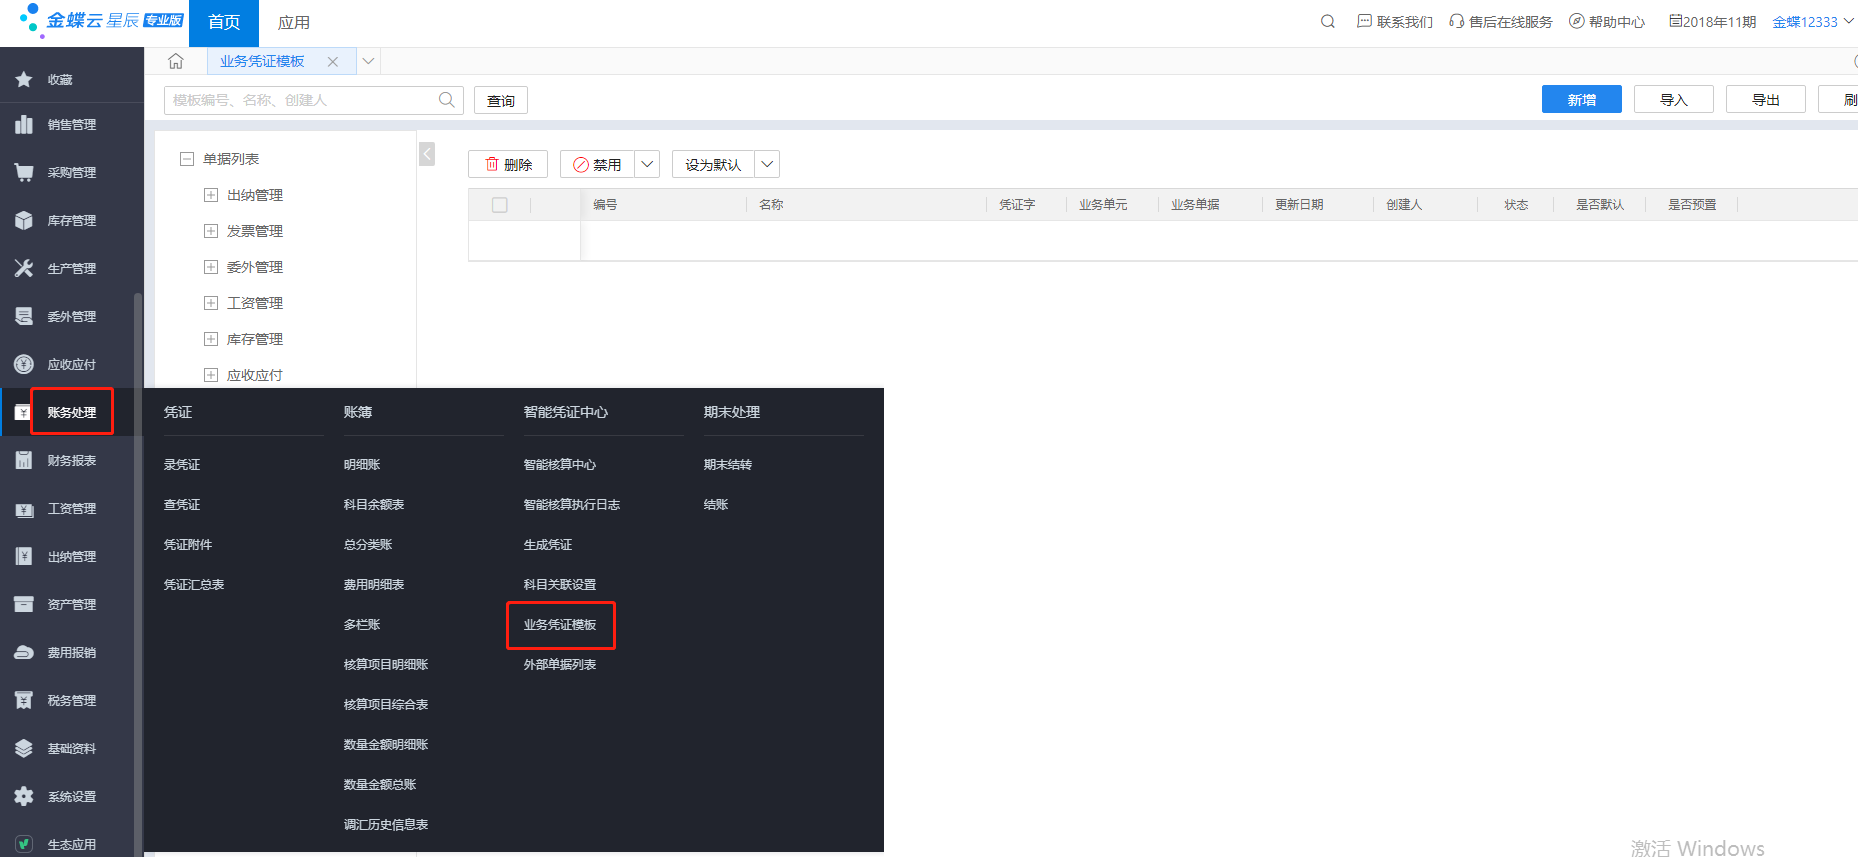This screenshot has width=1858, height=857.
Task: Open the 禁用 dropdown arrow
Action: tap(647, 164)
